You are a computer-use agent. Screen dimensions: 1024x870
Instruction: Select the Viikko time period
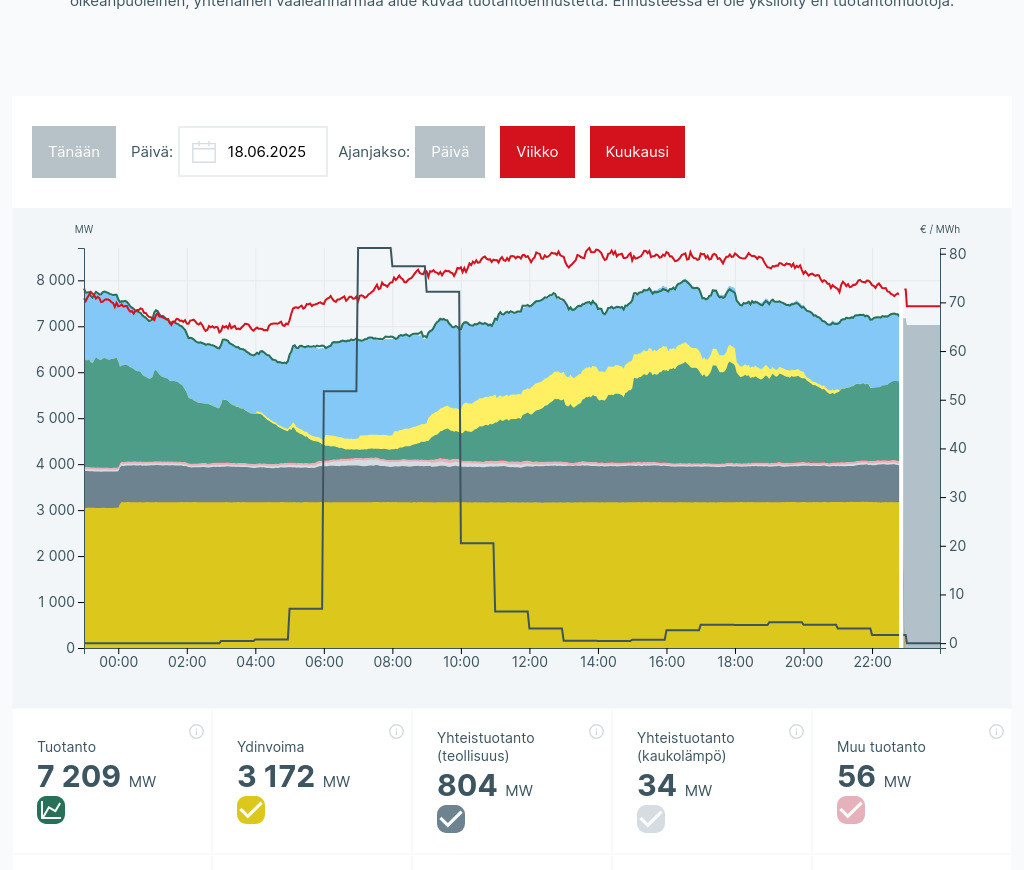click(537, 152)
